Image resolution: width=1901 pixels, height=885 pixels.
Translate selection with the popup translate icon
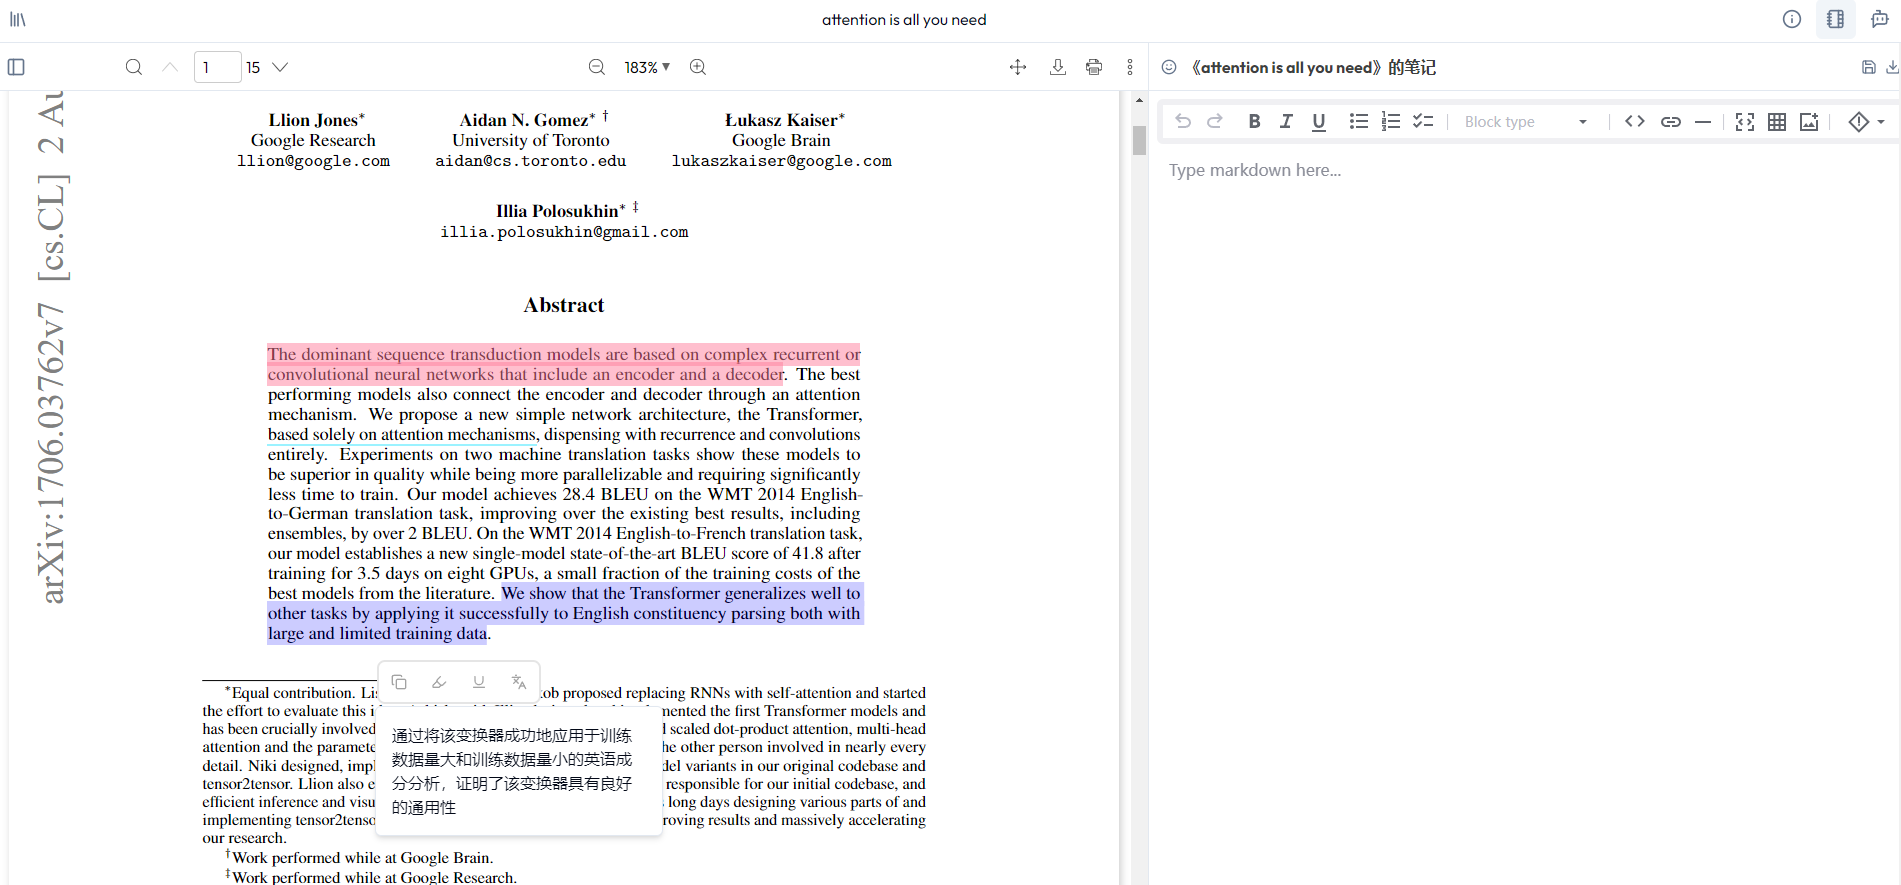point(519,682)
